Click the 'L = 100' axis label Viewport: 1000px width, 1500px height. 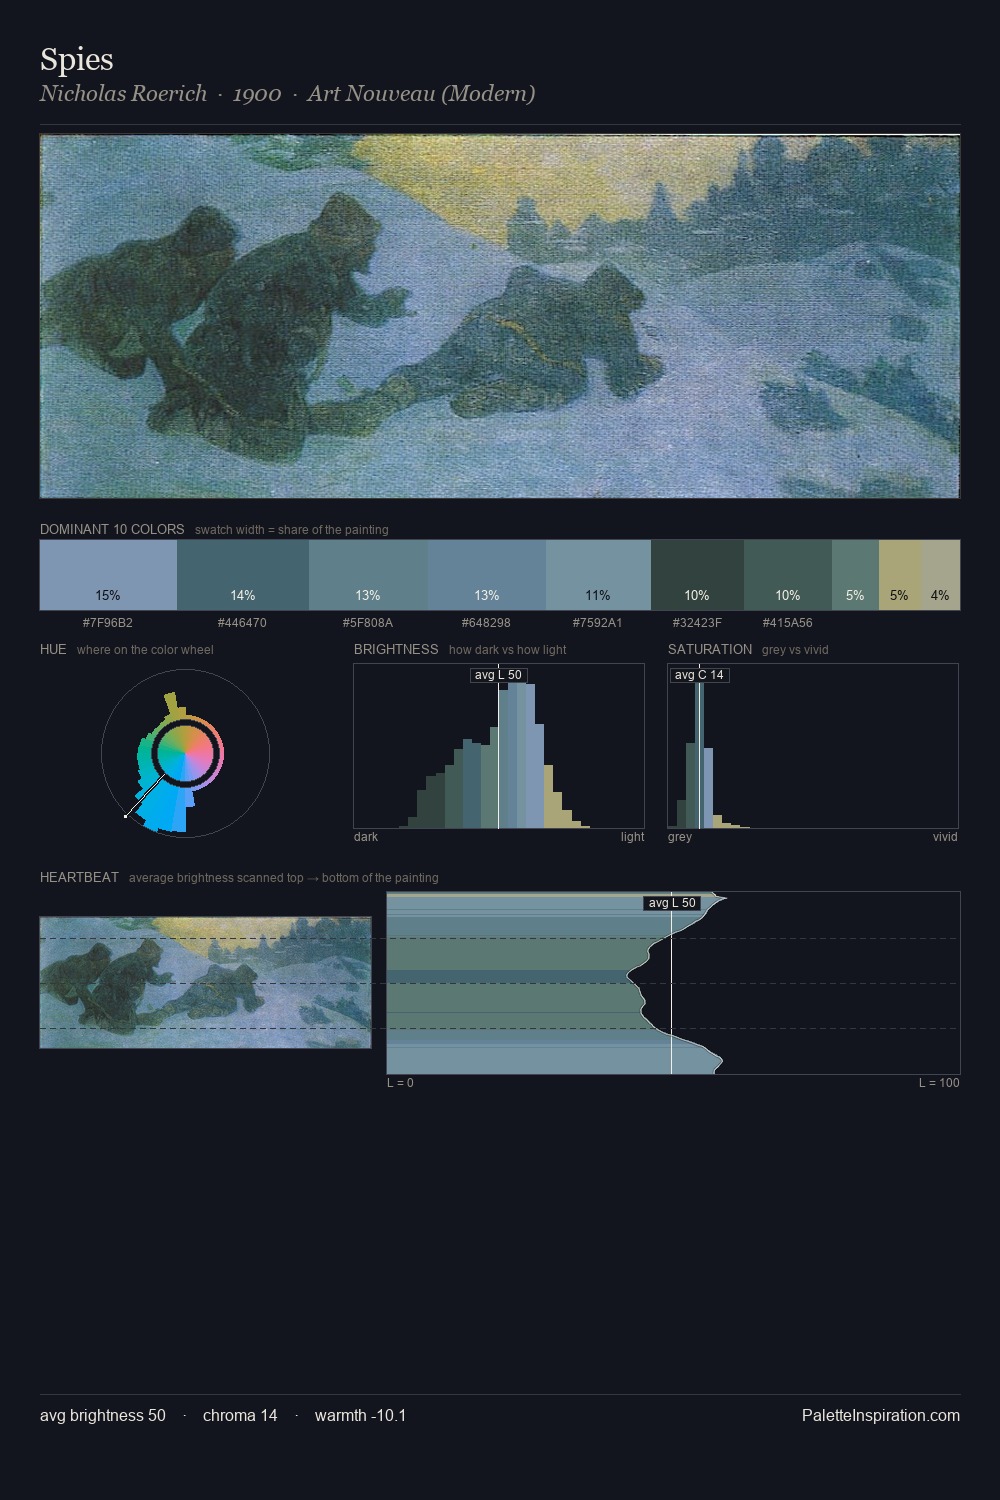pyautogui.click(x=939, y=1083)
